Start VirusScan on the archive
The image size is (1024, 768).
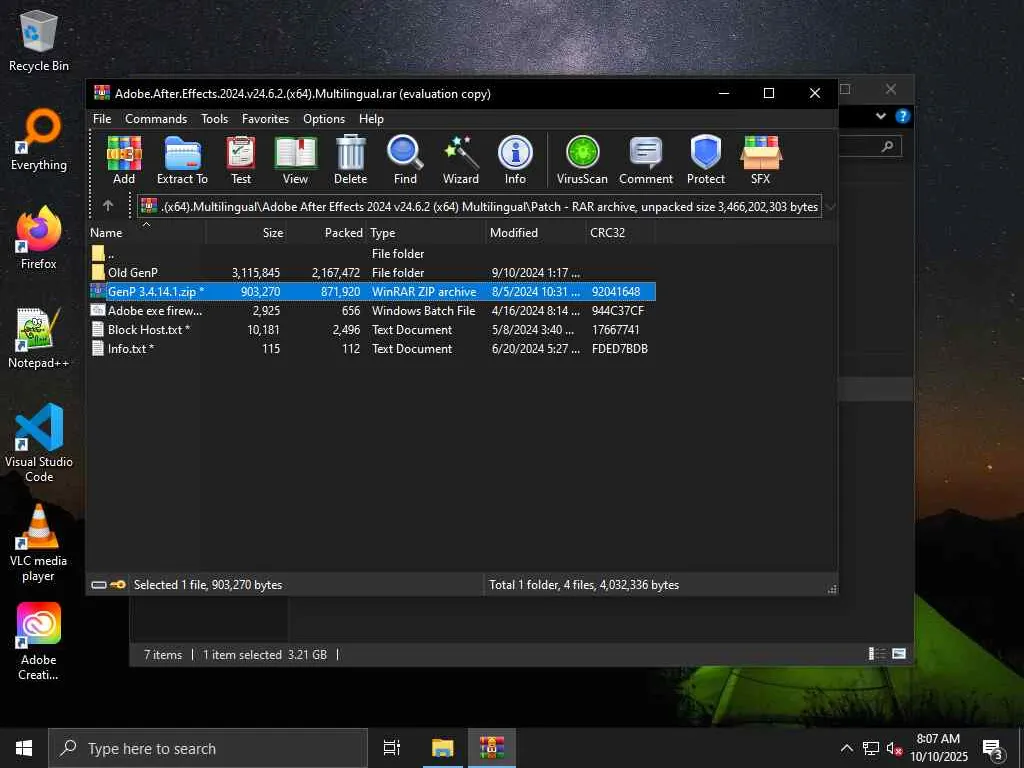click(x=582, y=160)
